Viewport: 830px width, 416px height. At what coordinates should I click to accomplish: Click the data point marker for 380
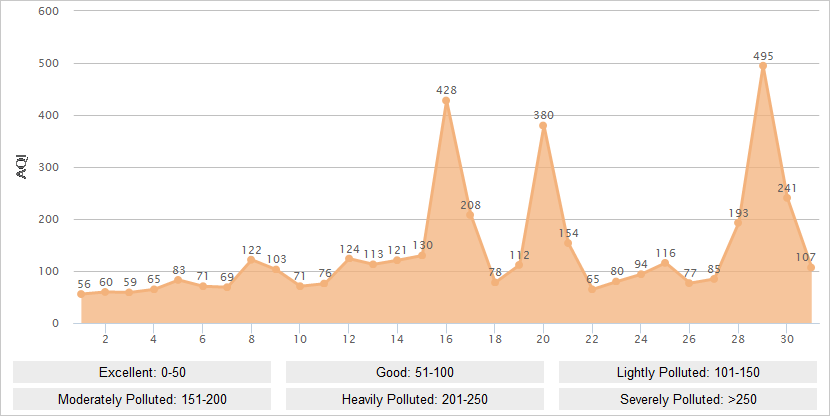(x=543, y=126)
